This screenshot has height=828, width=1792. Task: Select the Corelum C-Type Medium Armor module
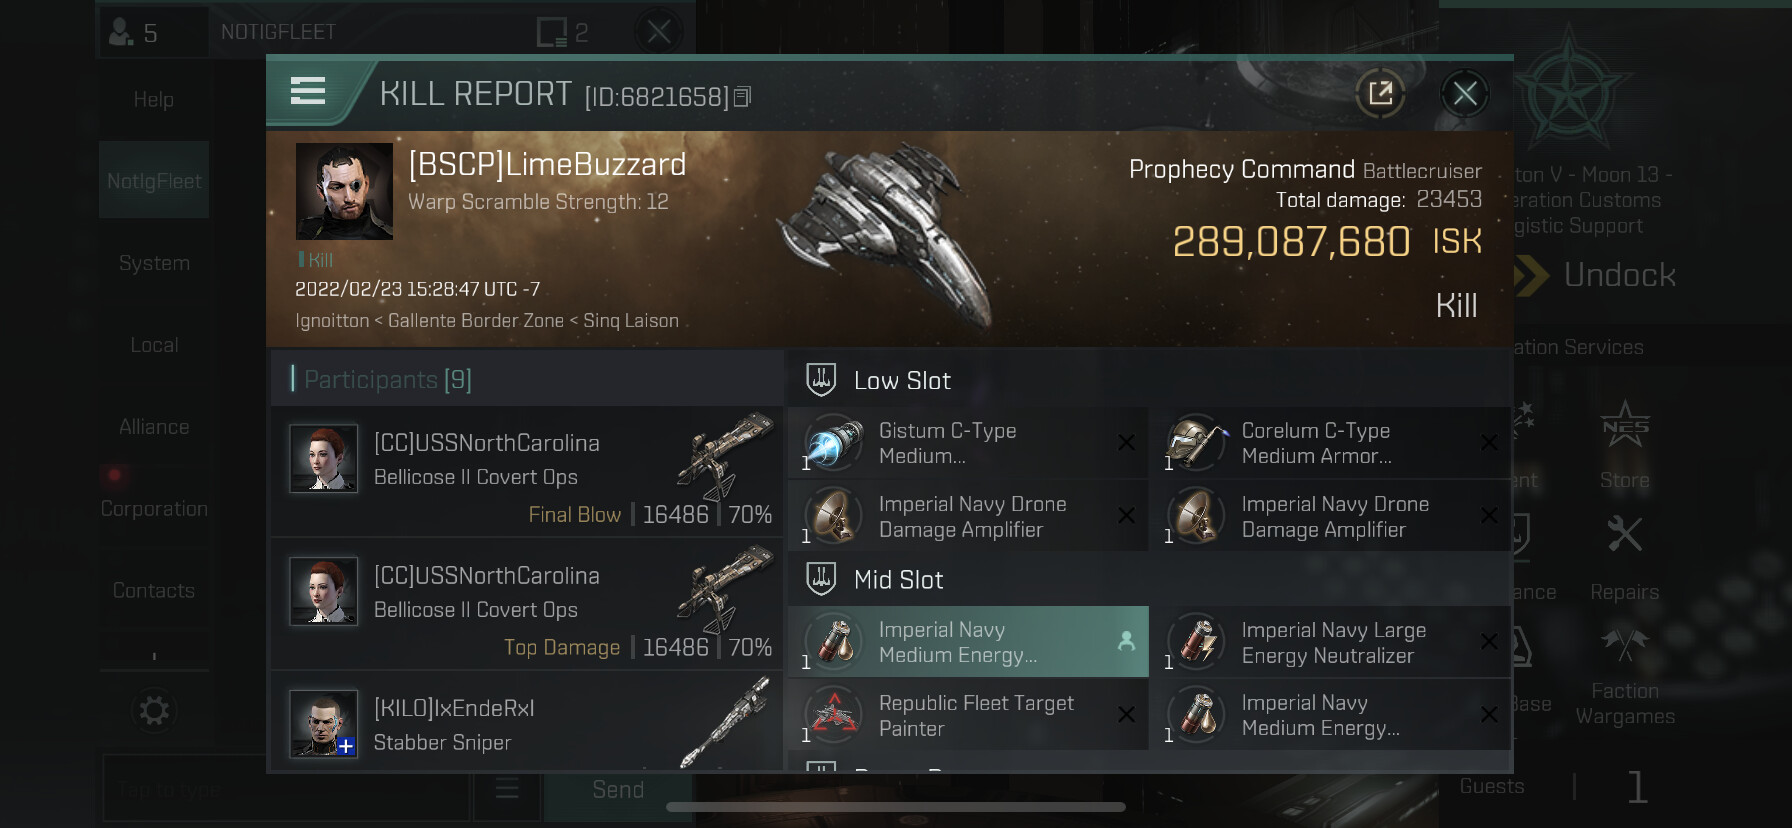click(x=1329, y=443)
